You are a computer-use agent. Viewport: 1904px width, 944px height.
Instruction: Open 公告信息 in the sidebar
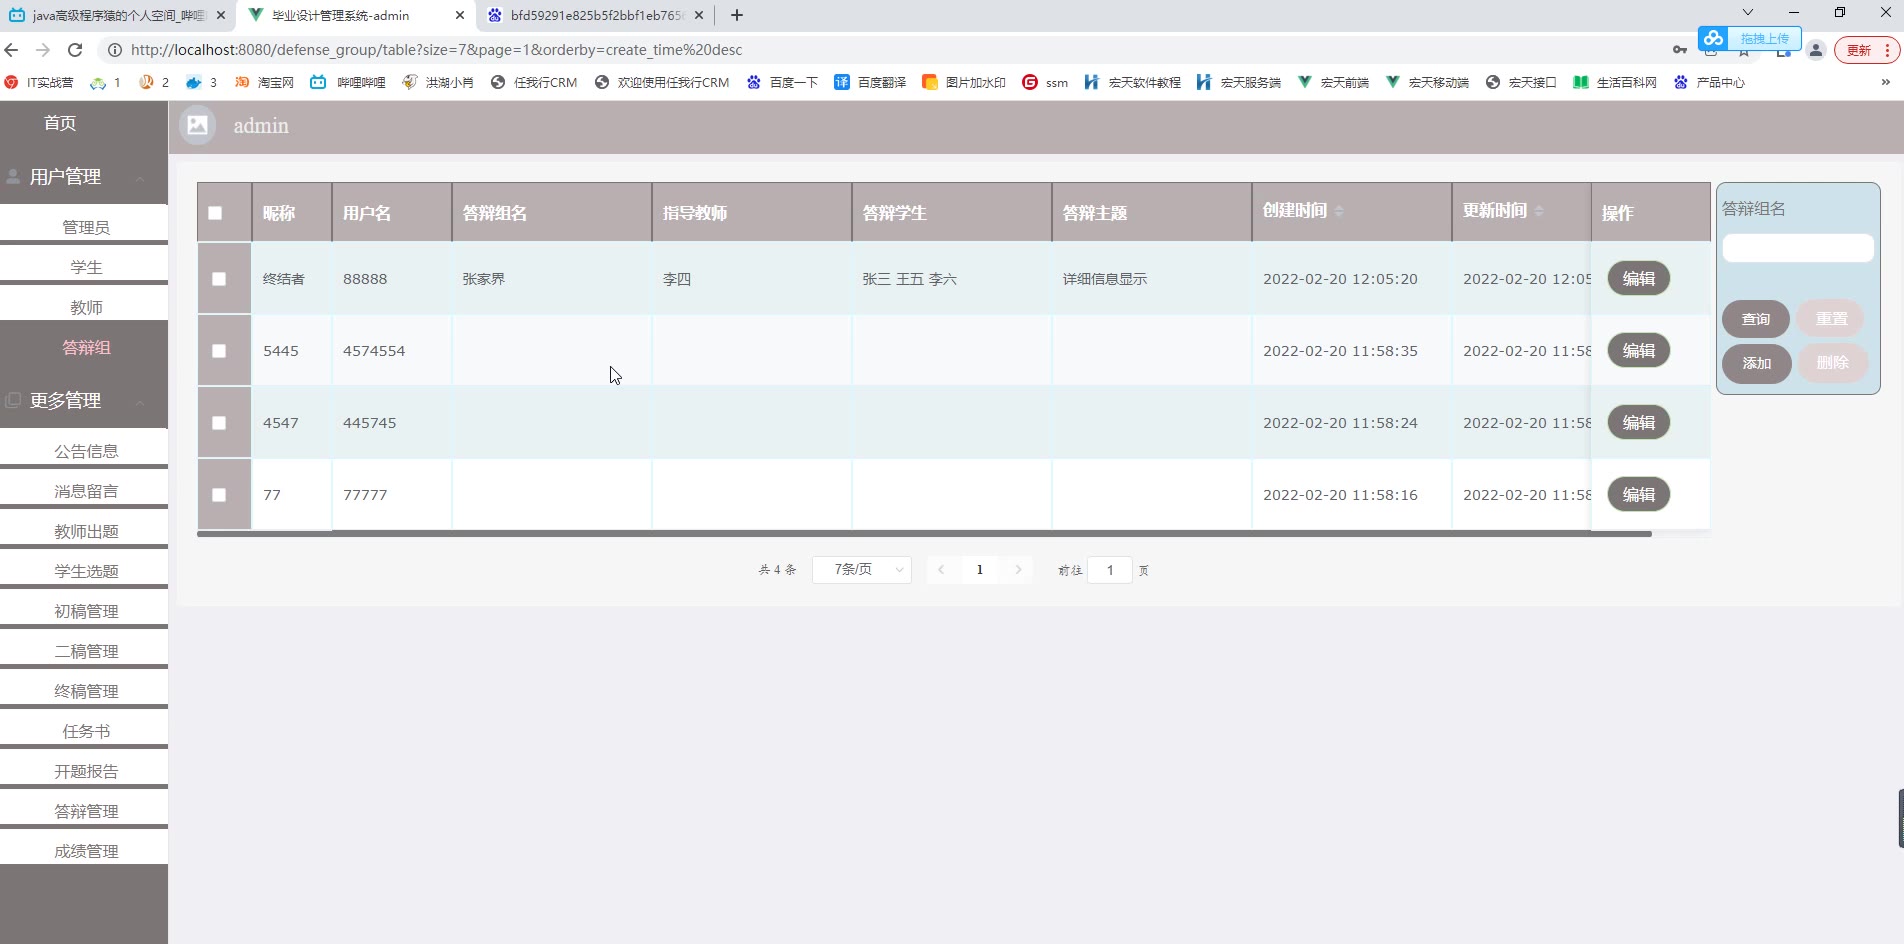pos(86,451)
